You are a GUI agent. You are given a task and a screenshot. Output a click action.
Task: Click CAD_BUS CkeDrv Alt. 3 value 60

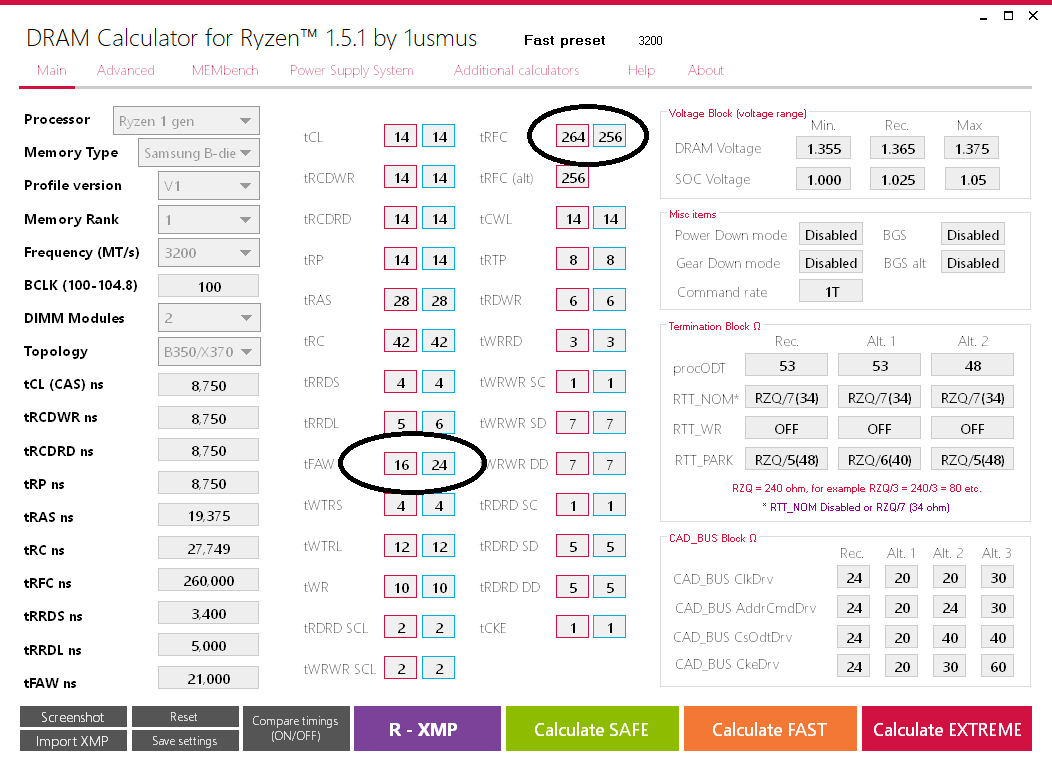click(x=998, y=666)
